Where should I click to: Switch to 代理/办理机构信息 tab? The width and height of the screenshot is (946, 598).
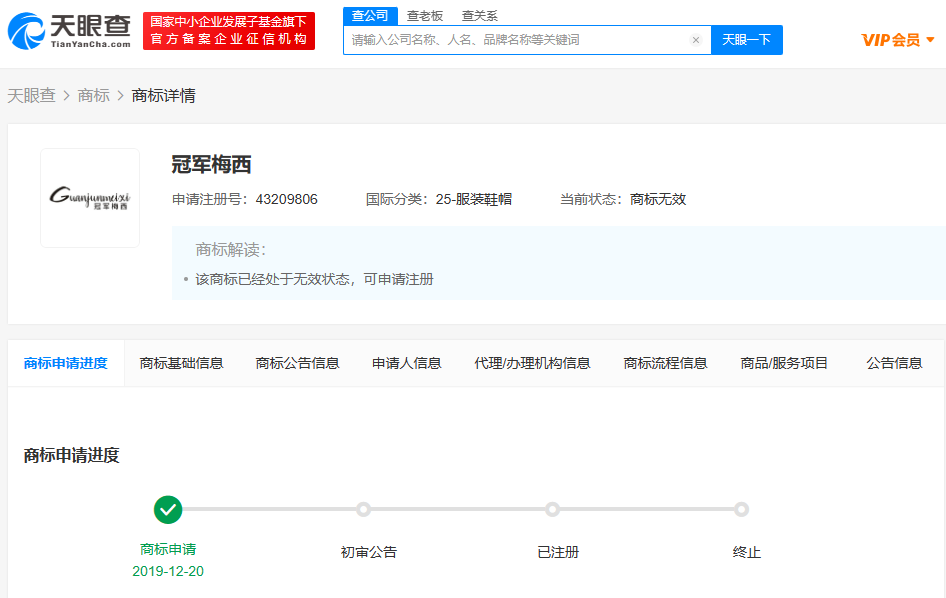532,363
